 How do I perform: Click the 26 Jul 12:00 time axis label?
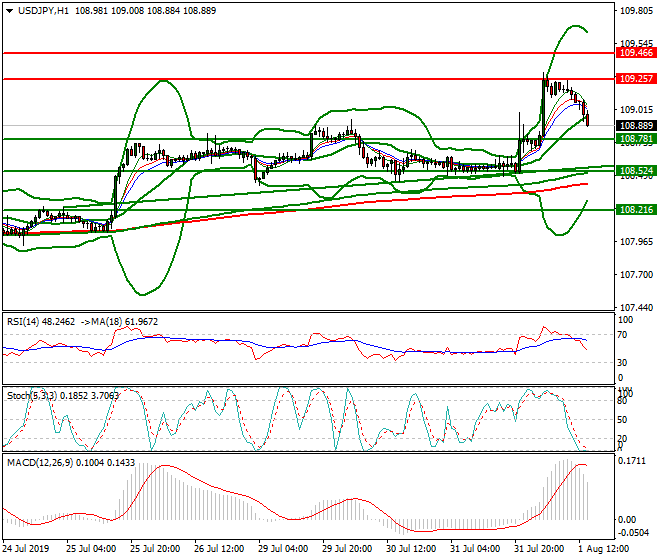219,549
